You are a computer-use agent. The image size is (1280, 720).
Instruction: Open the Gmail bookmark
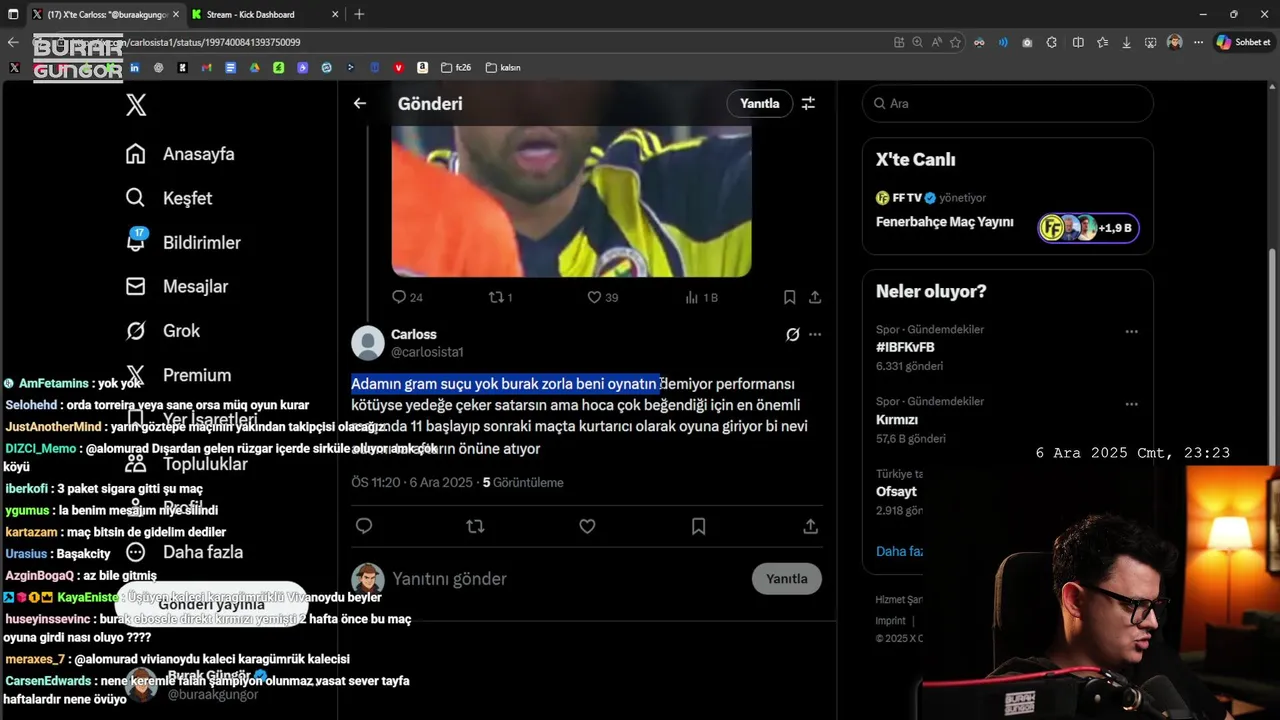pyautogui.click(x=207, y=68)
